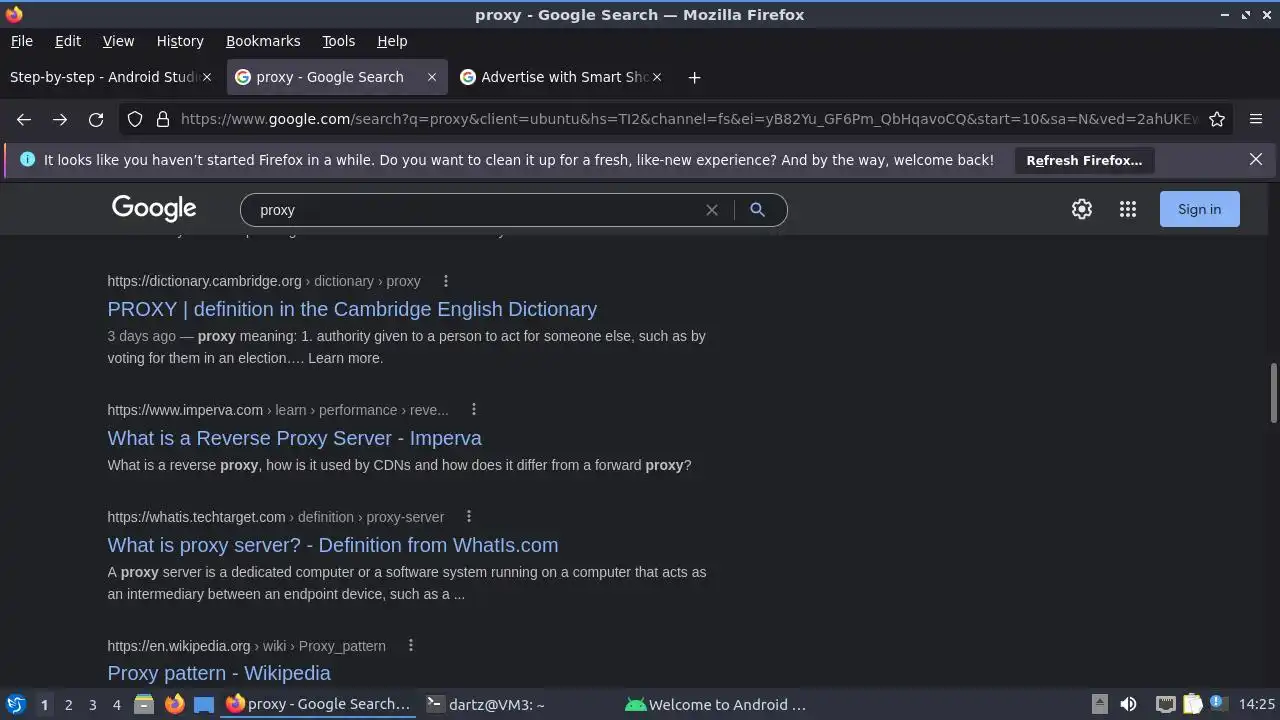The height and width of the screenshot is (720, 1280).
Task: Open options for the Cambridge dictionary result
Action: 446,281
